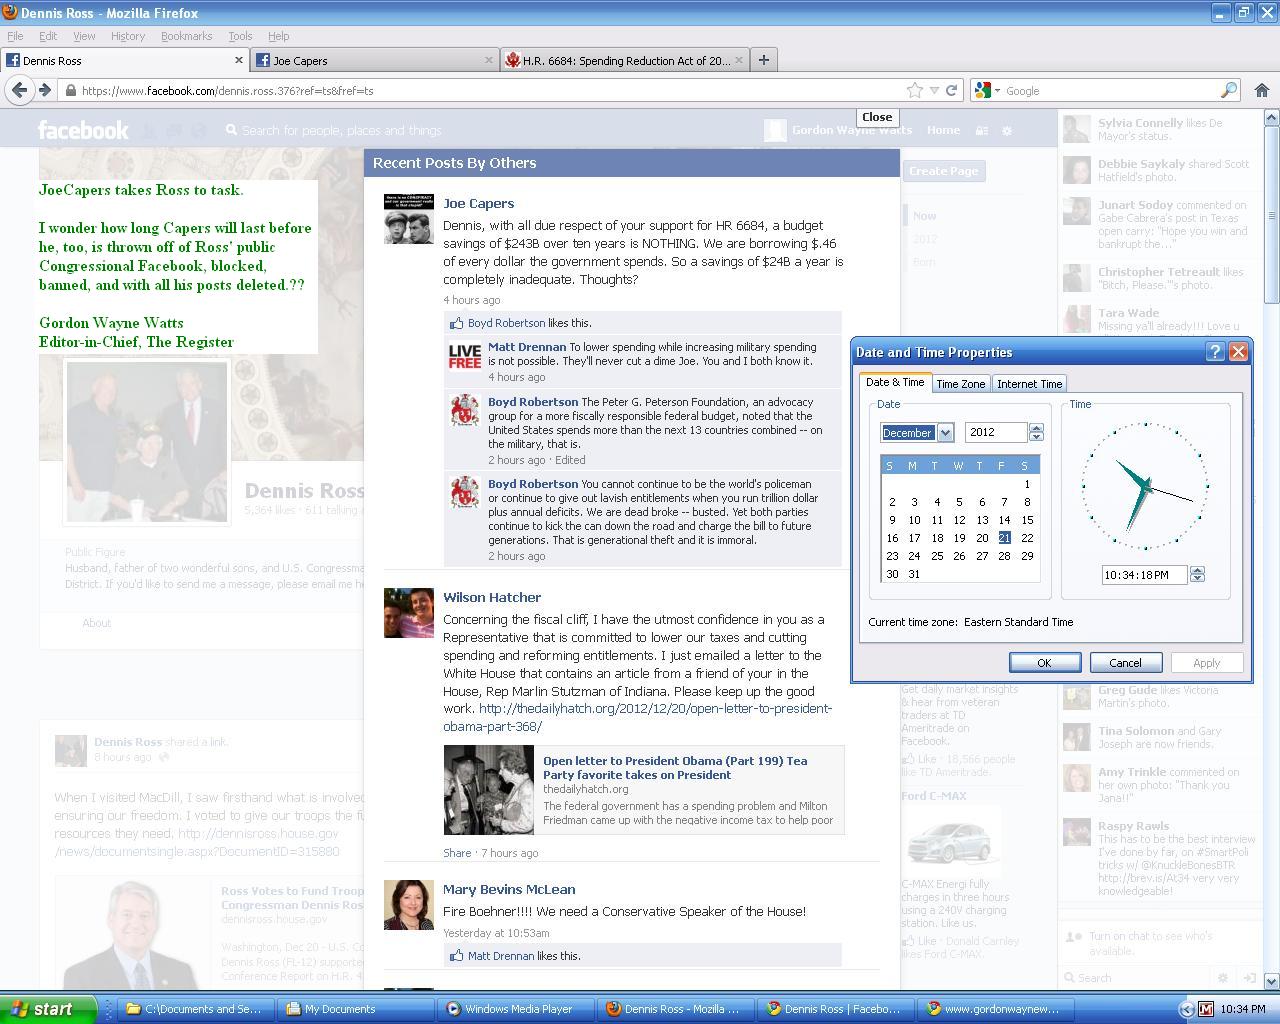1280x1024 pixels.
Task: Click the help question mark in dialog
Action: (x=1215, y=352)
